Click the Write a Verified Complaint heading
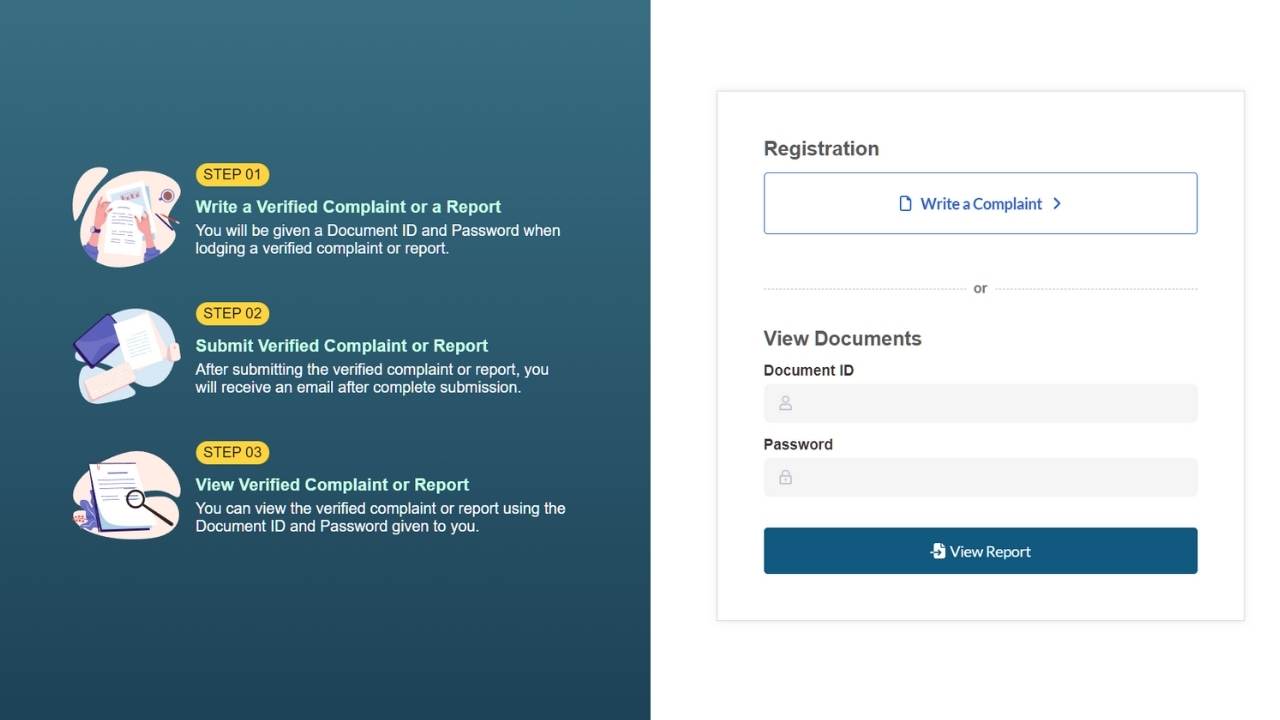Screen dimensions: 1280x720 pyautogui.click(x=348, y=207)
